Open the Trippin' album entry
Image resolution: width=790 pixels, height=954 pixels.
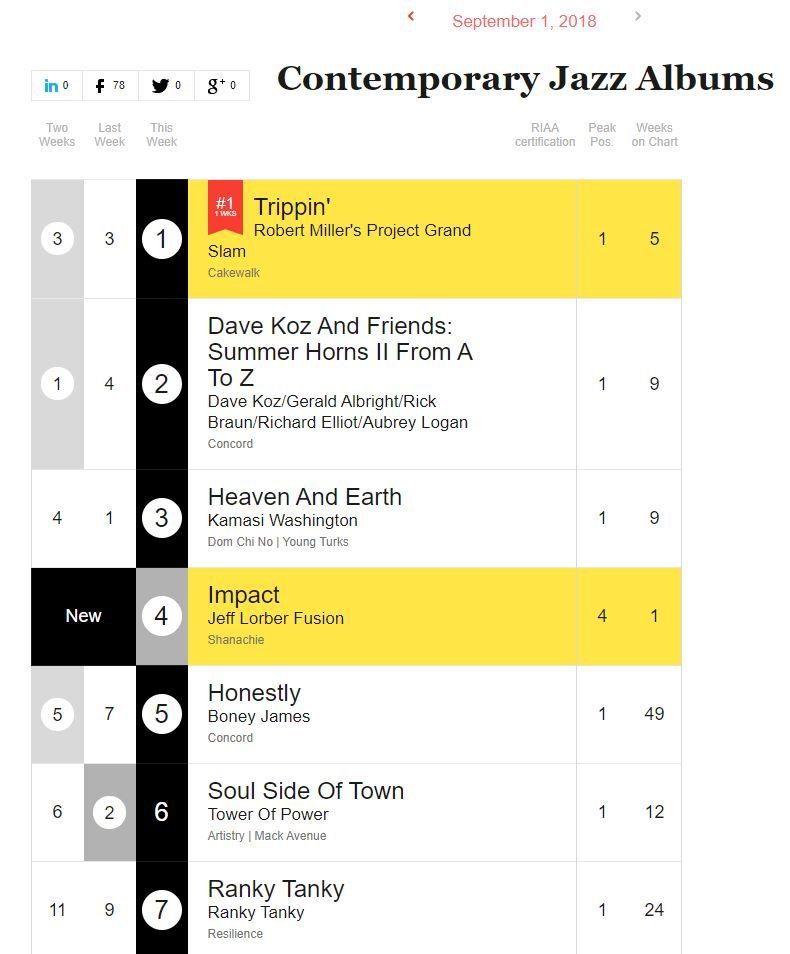point(292,207)
